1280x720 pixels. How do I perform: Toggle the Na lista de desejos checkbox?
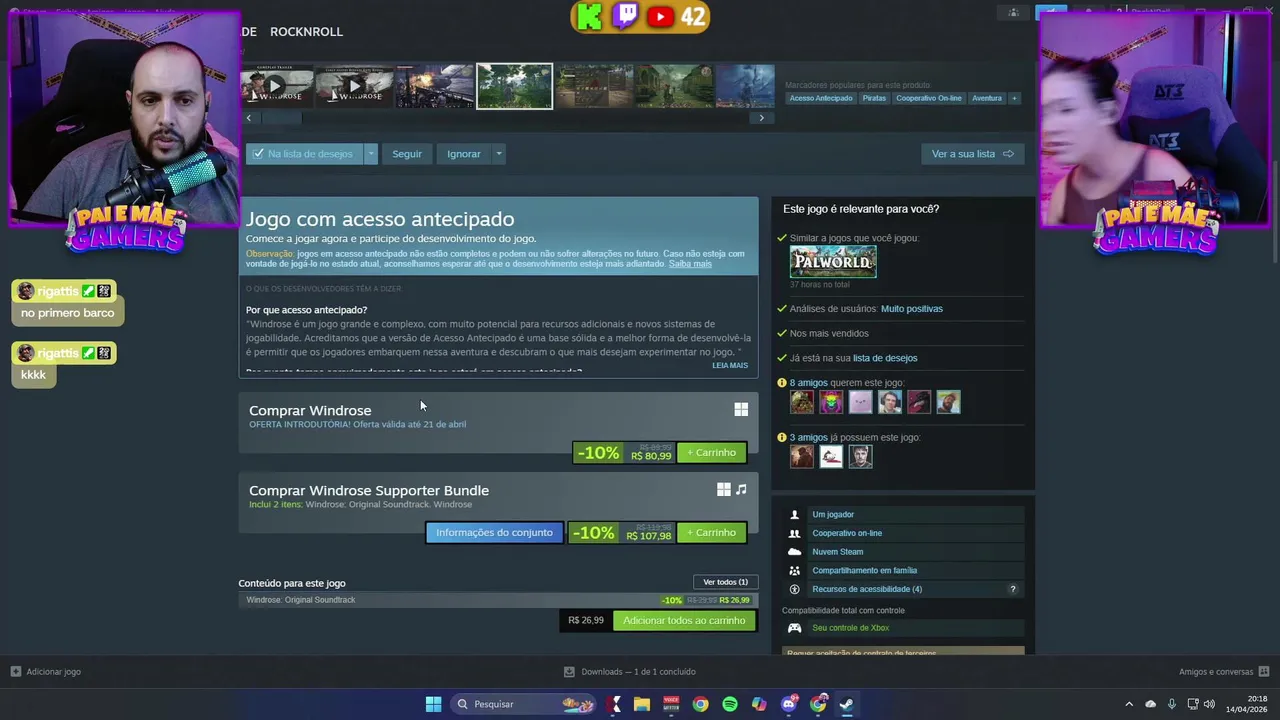pos(258,154)
